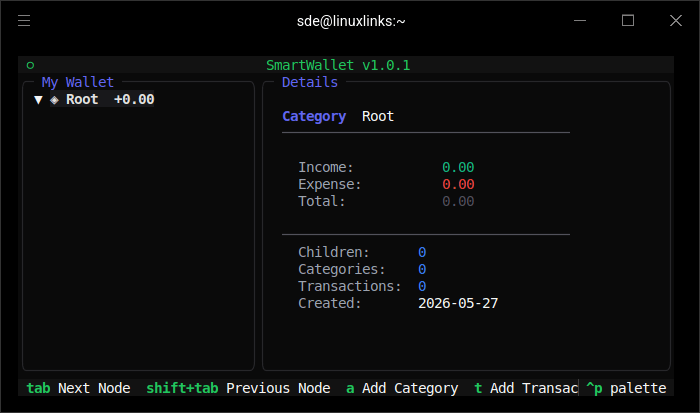
Task: Maximize the terminal window
Action: (628, 21)
